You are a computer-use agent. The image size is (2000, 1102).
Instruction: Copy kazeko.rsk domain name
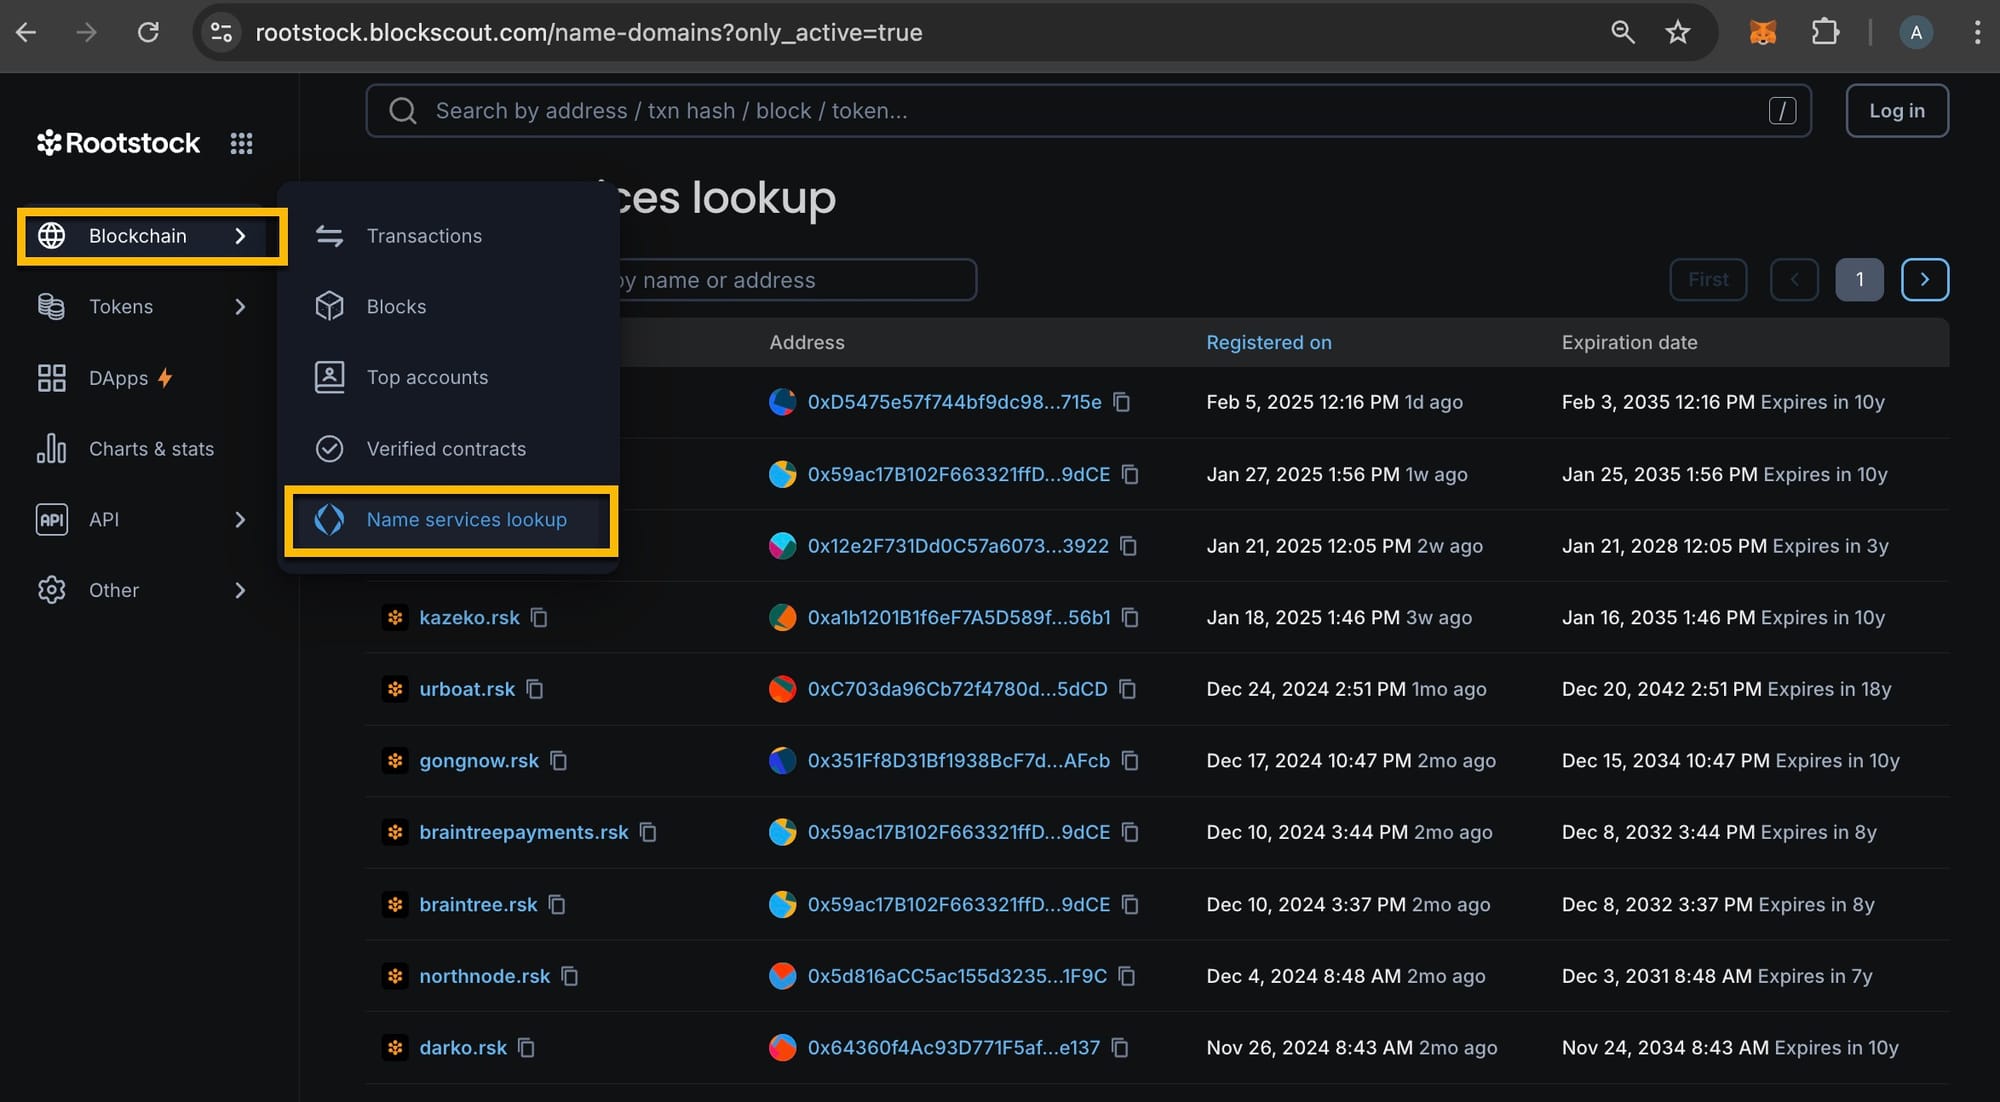[x=539, y=618]
